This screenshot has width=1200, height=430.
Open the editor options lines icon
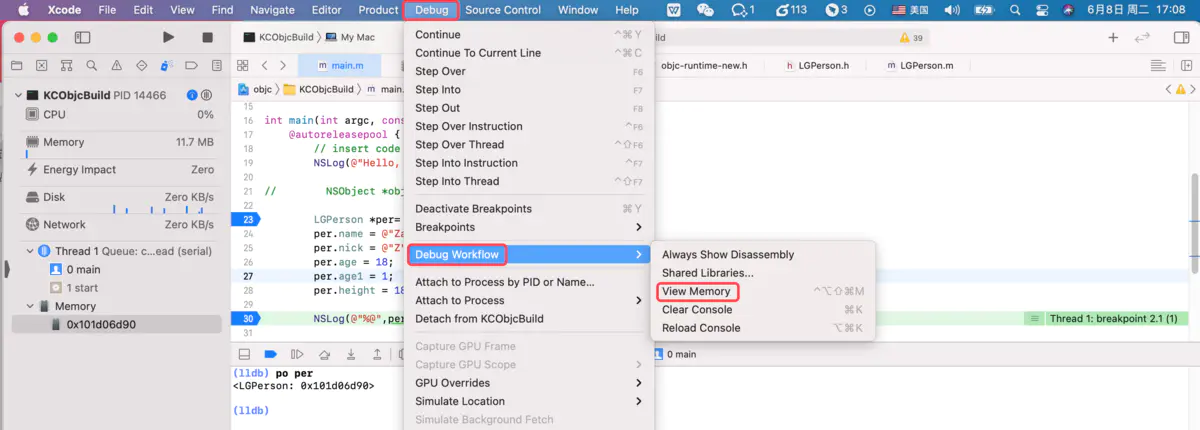coord(1158,65)
